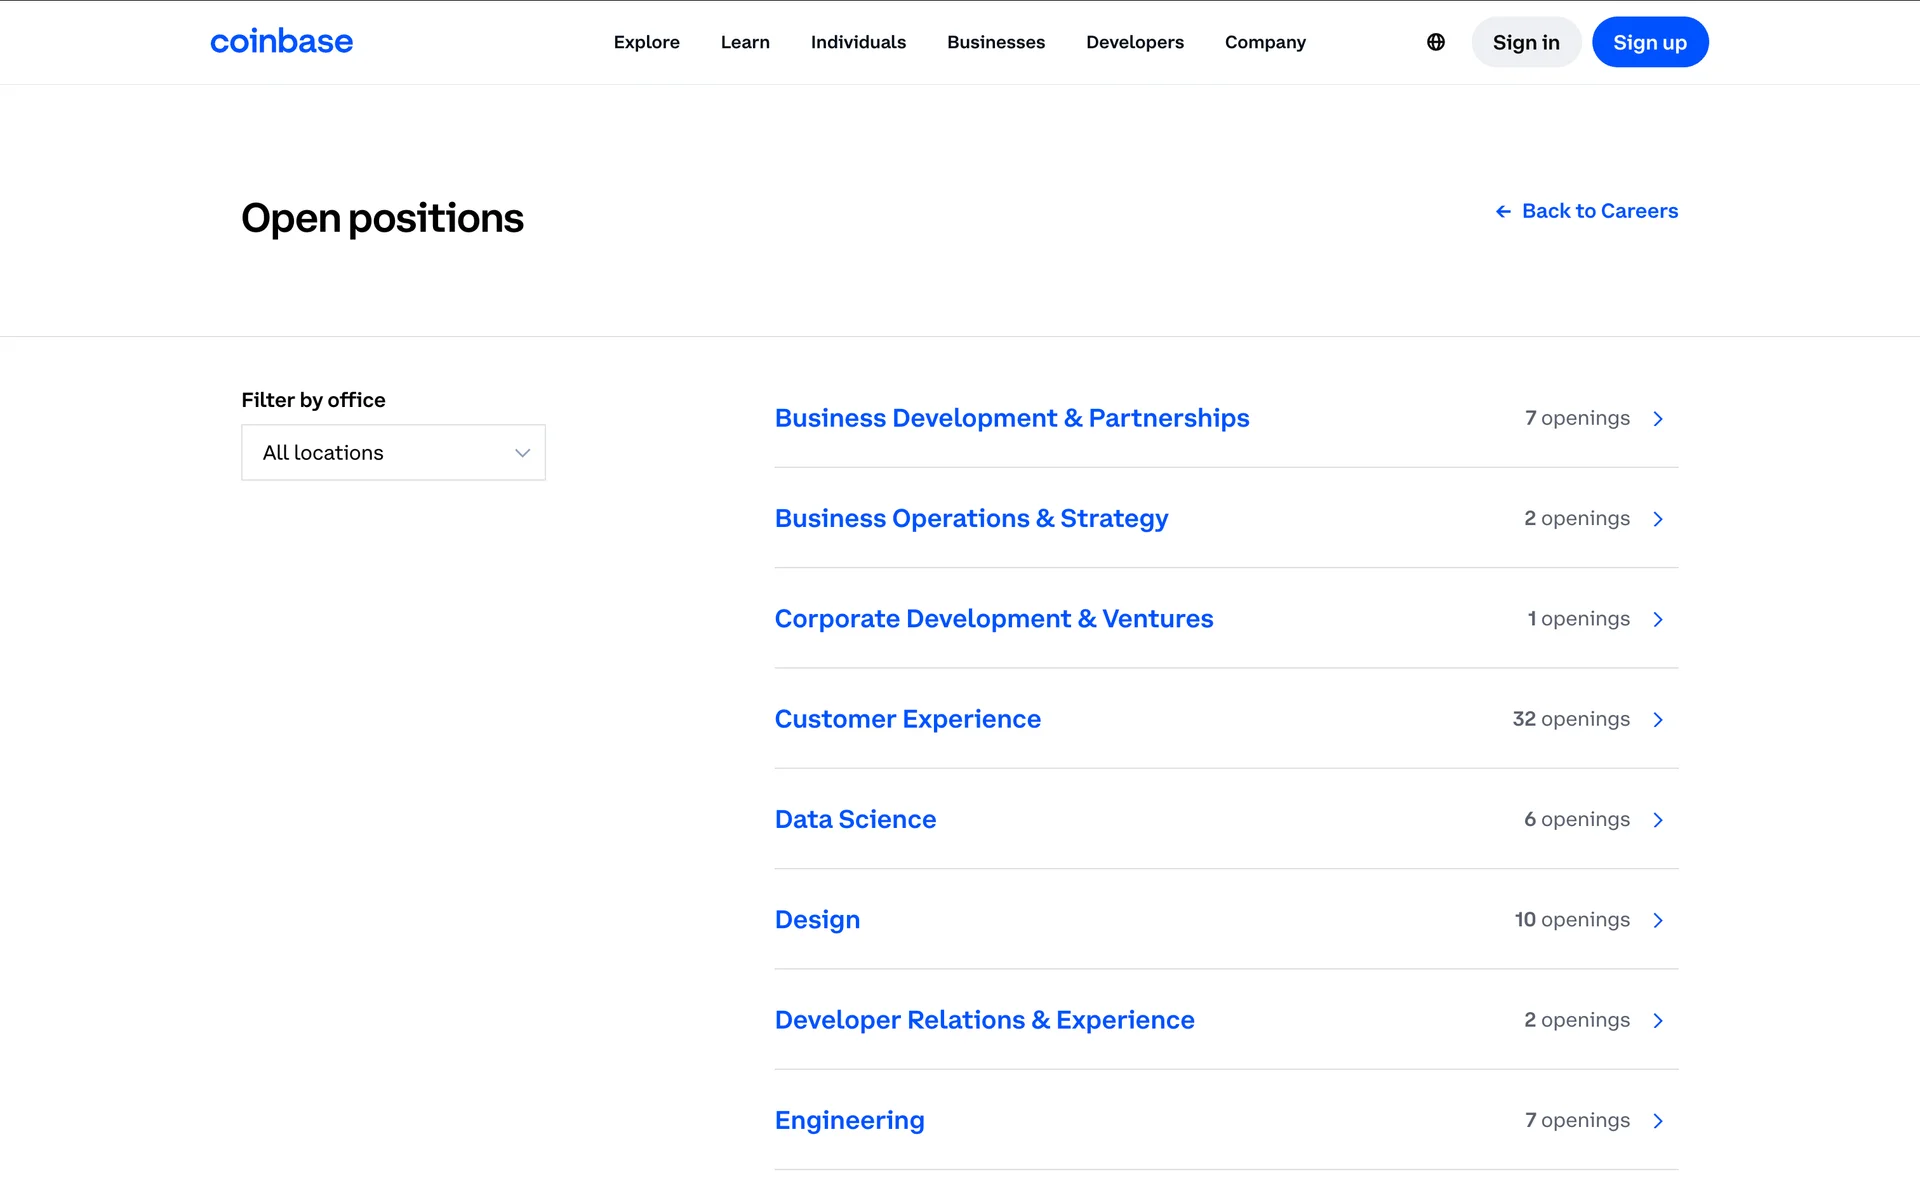Click chevron arrow for Data Science row
The width and height of the screenshot is (1920, 1200).
(x=1658, y=820)
